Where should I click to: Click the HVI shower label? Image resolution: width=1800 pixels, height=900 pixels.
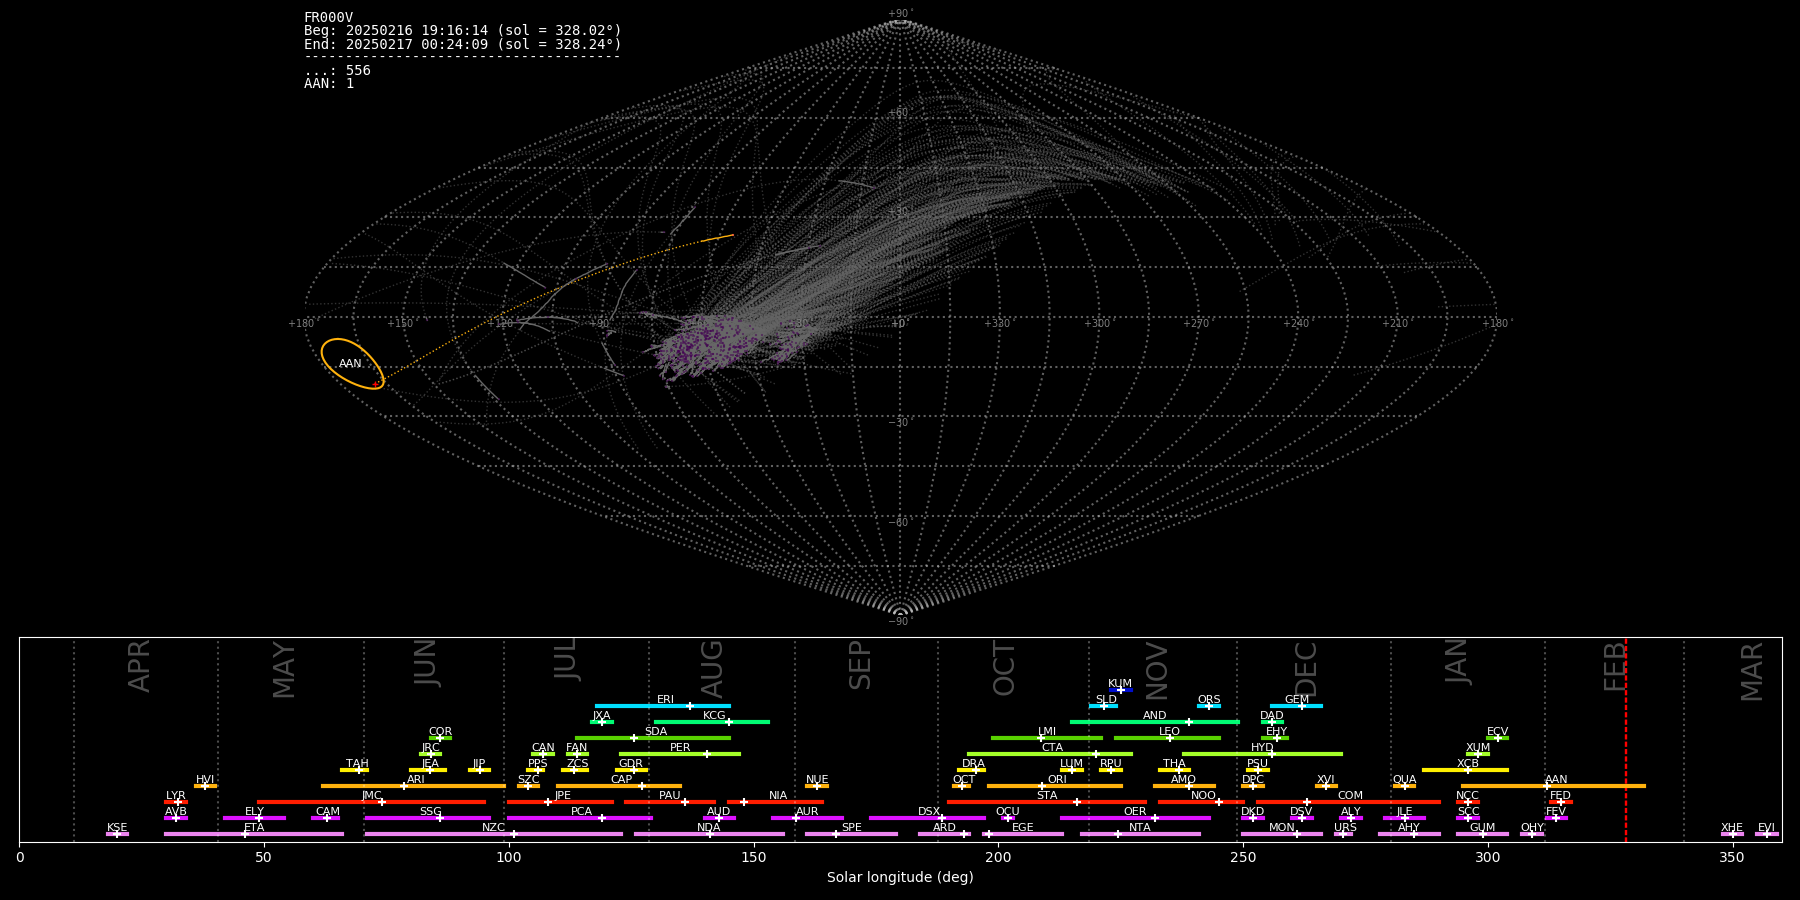point(205,780)
